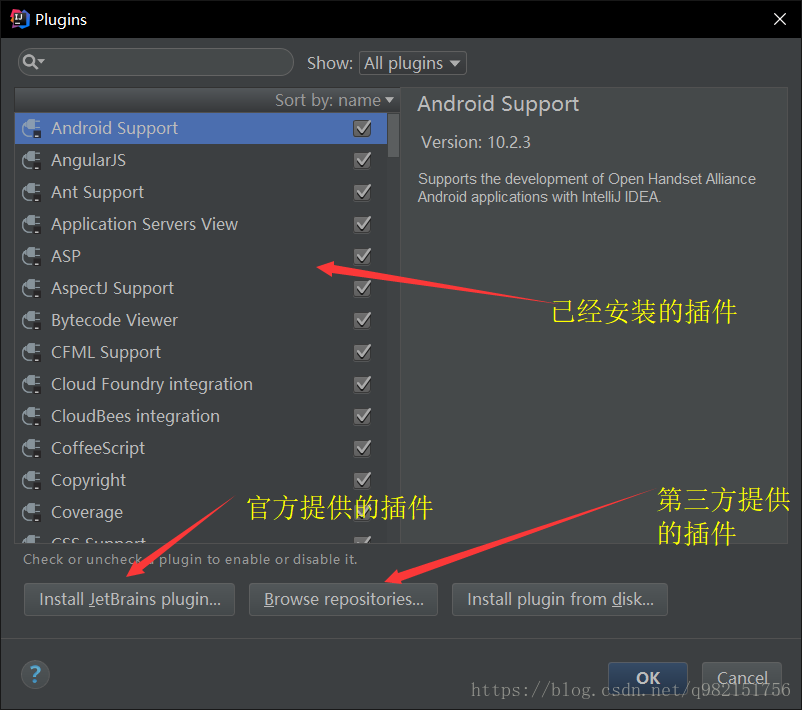Click the Cloud Foundry integration plugin icon
The width and height of the screenshot is (802, 710).
[32, 384]
